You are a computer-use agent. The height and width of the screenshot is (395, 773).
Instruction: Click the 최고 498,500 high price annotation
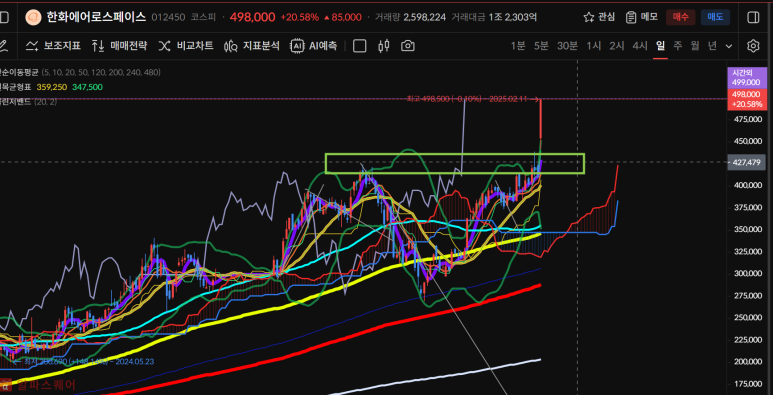472,99
